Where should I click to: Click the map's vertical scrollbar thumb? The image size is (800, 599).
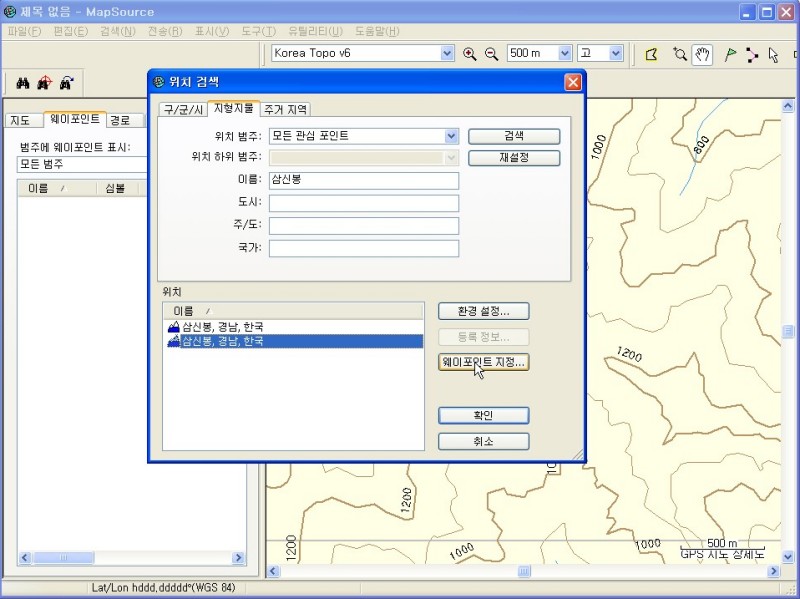point(788,332)
